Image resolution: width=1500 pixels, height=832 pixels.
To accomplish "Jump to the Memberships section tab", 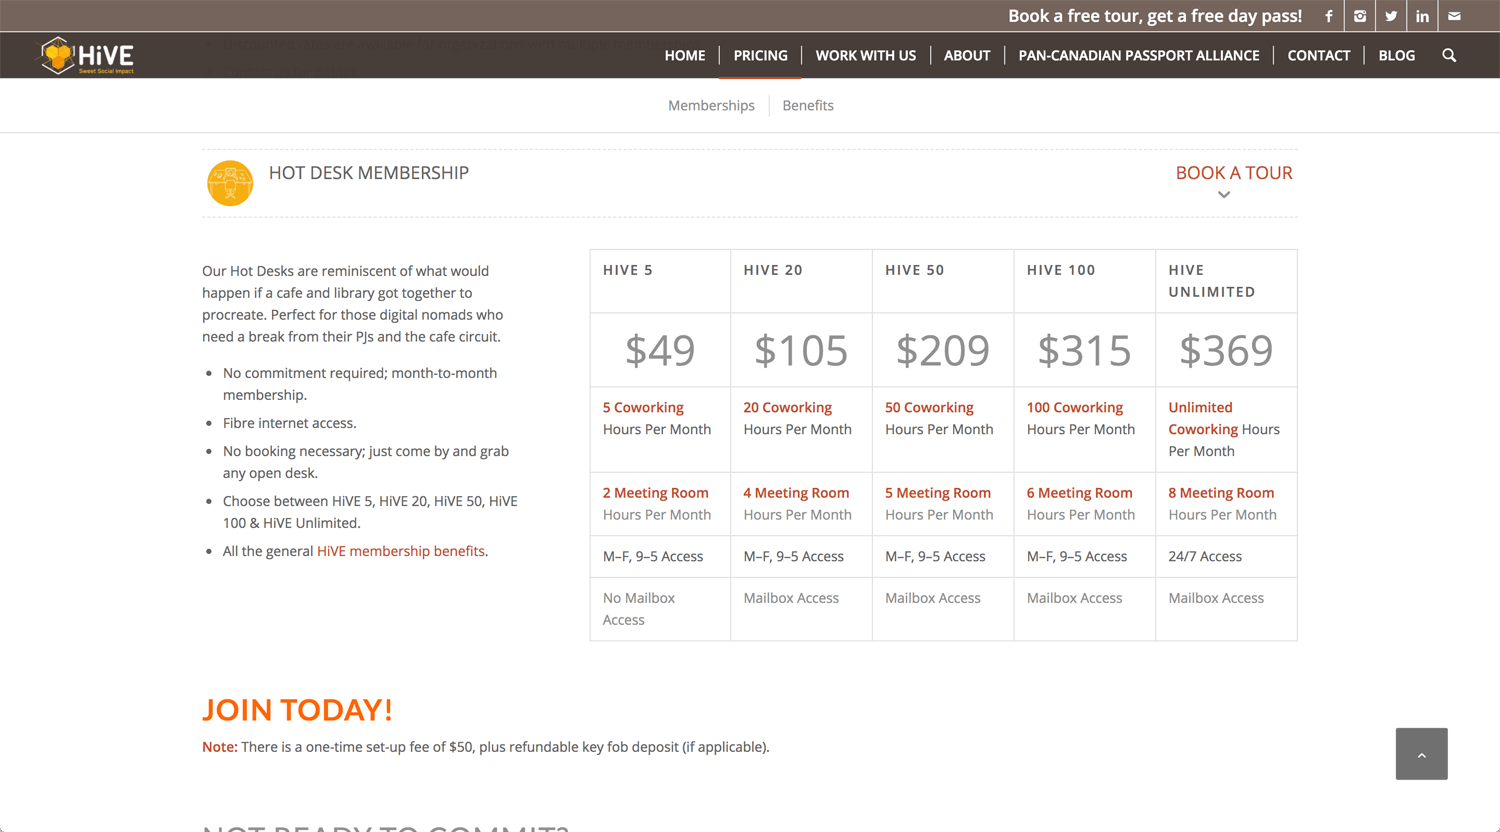I will pyautogui.click(x=711, y=105).
